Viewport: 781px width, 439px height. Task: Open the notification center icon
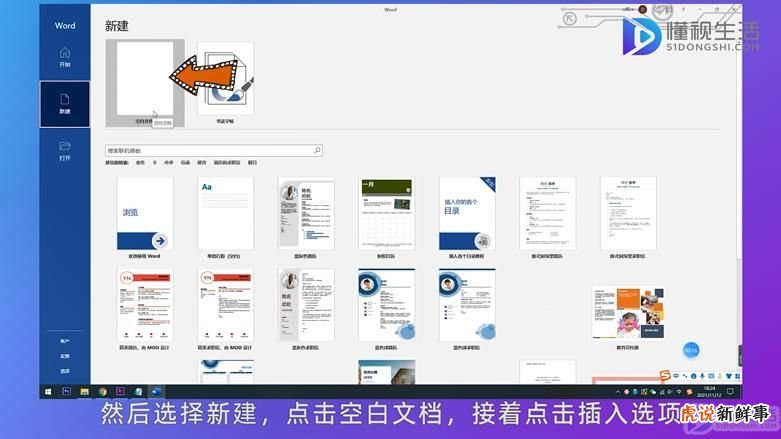(730, 392)
